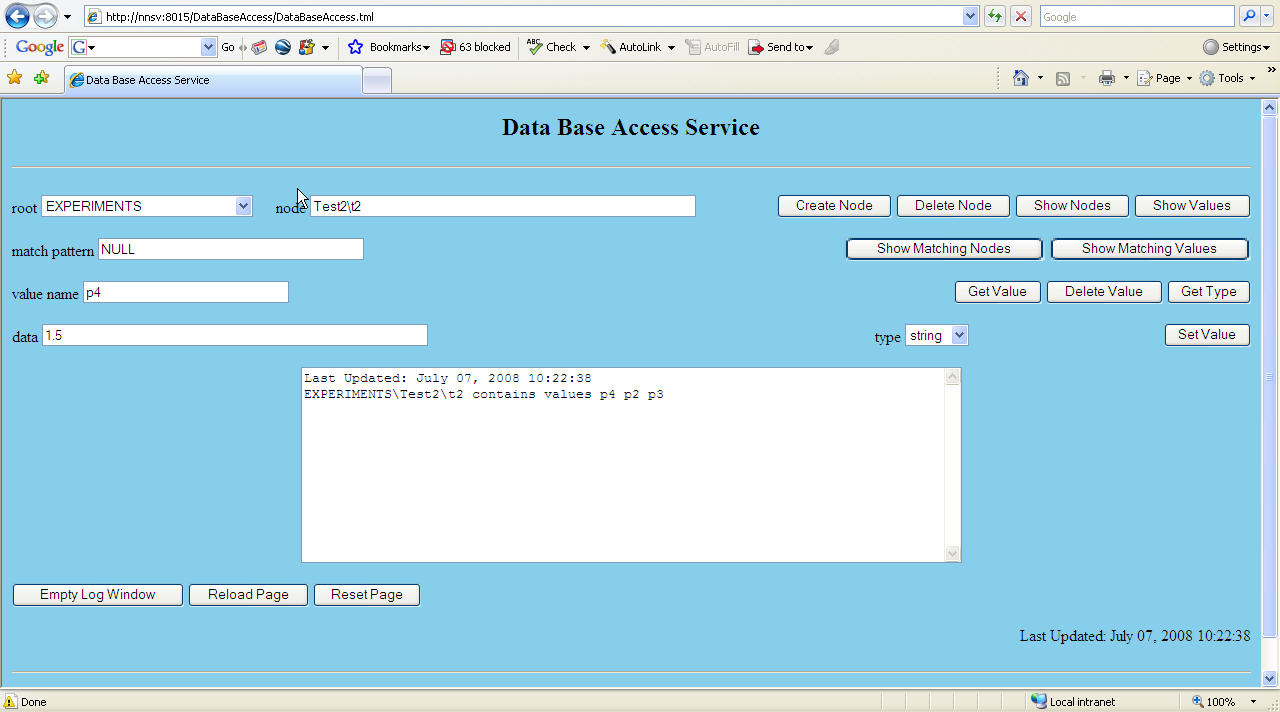Open the Bookmarks menu on Google toolbar
Viewport: 1280px width, 712px height.
click(x=389, y=47)
